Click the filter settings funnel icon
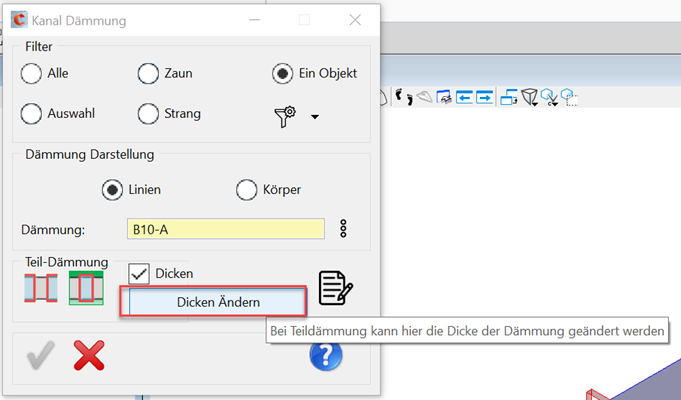The width and height of the screenshot is (681, 400). click(x=285, y=116)
